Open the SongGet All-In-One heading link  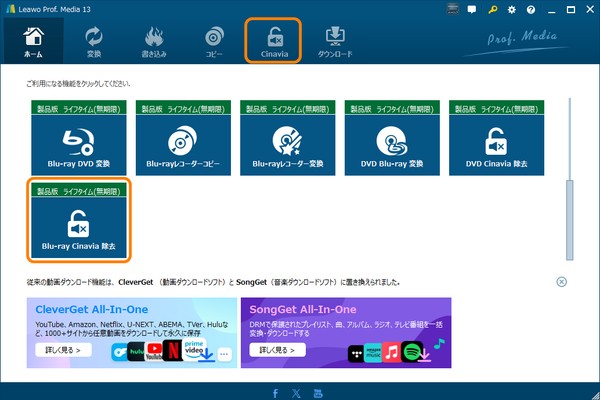click(x=303, y=309)
